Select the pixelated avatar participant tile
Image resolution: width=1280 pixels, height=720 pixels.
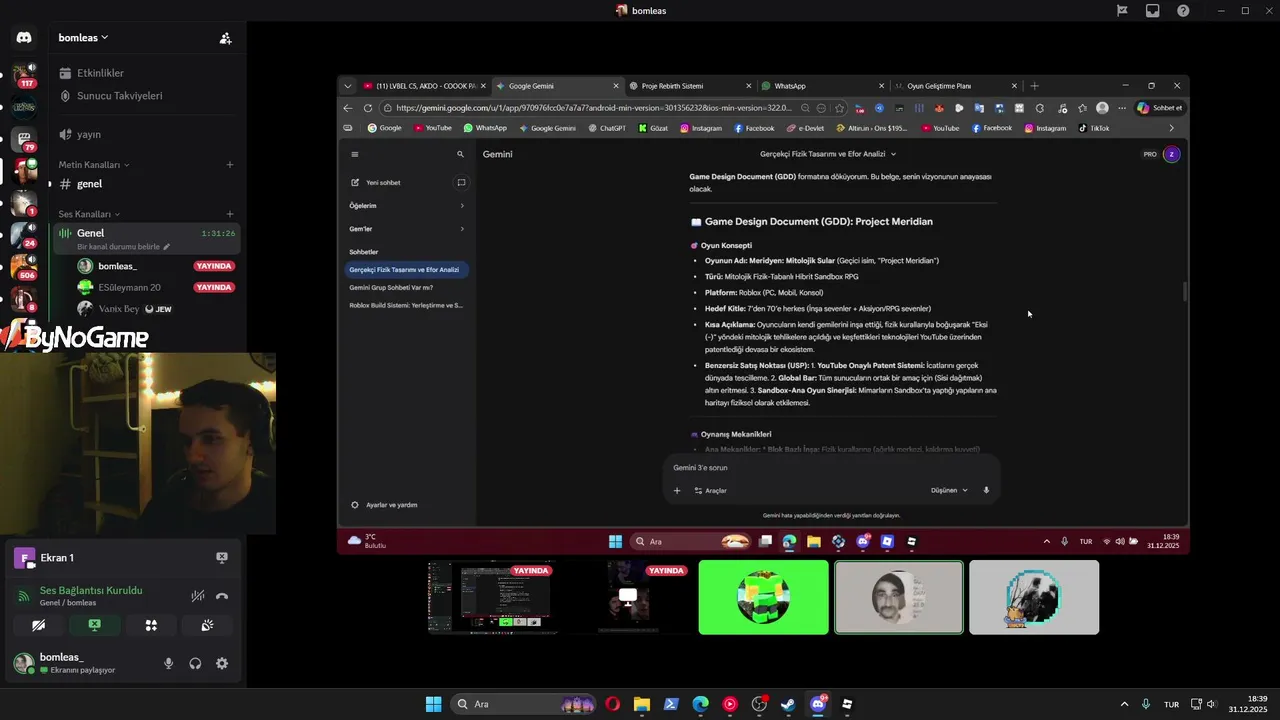point(1034,597)
